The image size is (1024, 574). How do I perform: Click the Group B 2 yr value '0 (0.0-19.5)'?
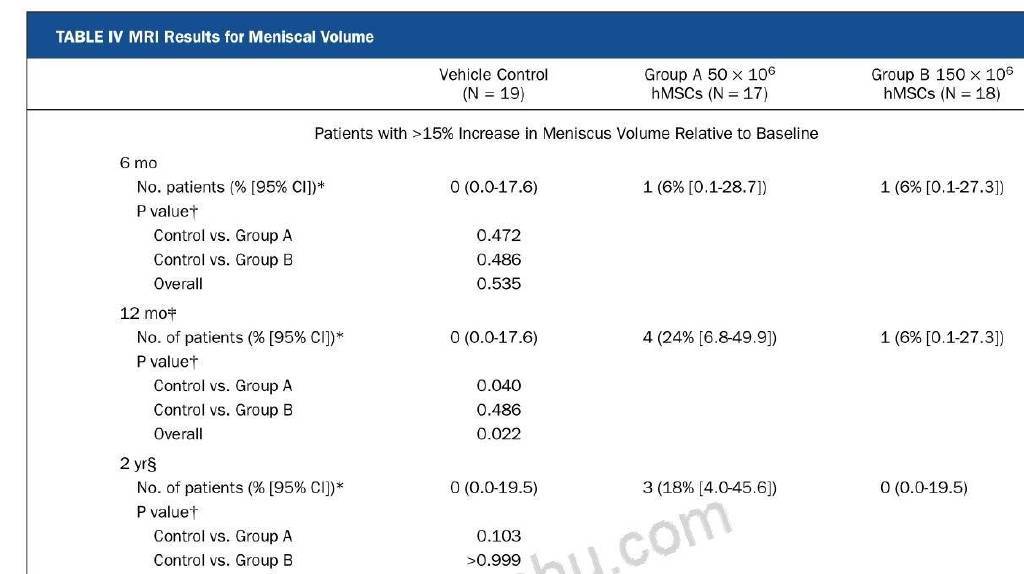click(923, 488)
